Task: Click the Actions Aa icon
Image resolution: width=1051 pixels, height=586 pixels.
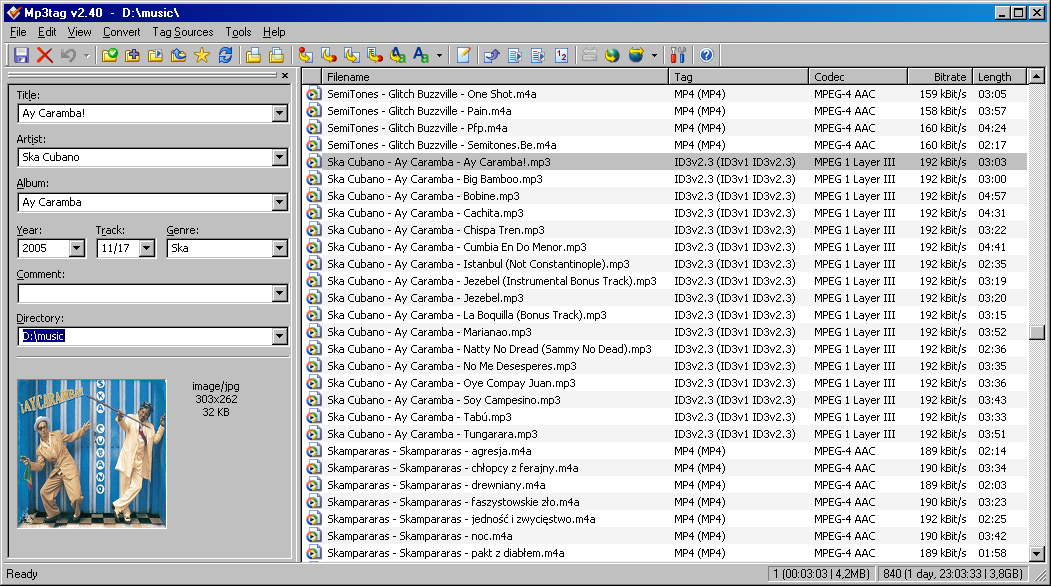Action: [x=421, y=55]
